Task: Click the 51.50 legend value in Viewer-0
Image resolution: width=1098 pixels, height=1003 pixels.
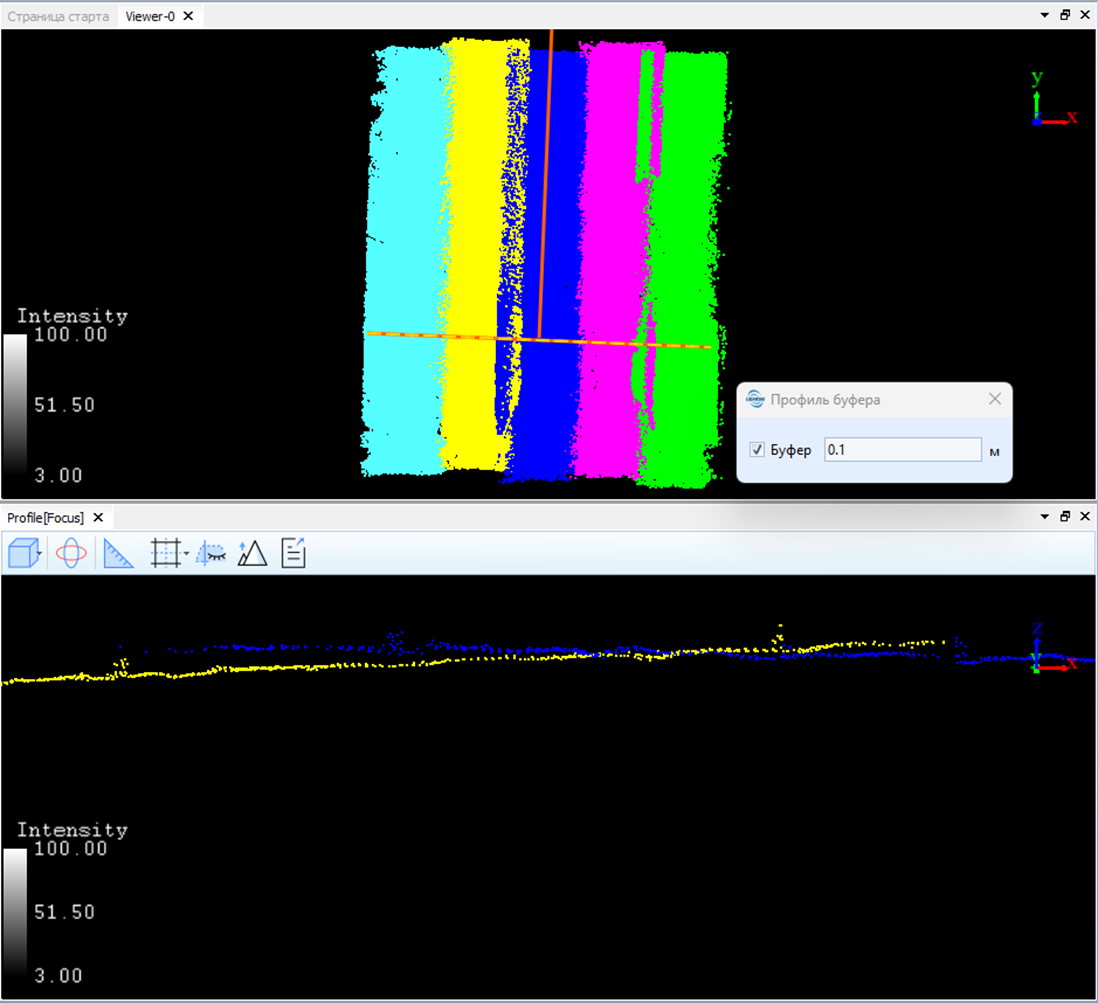Action: [x=64, y=405]
